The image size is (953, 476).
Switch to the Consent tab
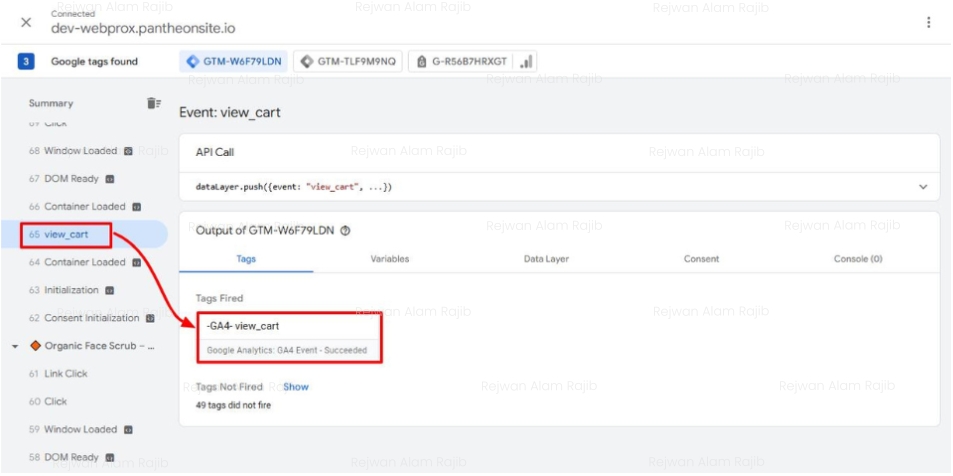click(x=701, y=259)
